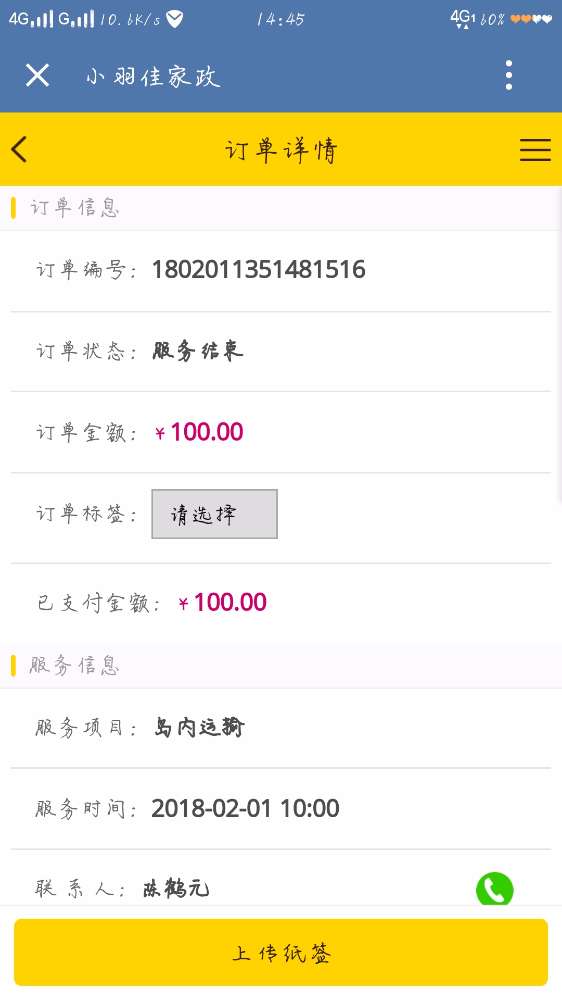Tap the service item 岛内运输

(x=199, y=727)
